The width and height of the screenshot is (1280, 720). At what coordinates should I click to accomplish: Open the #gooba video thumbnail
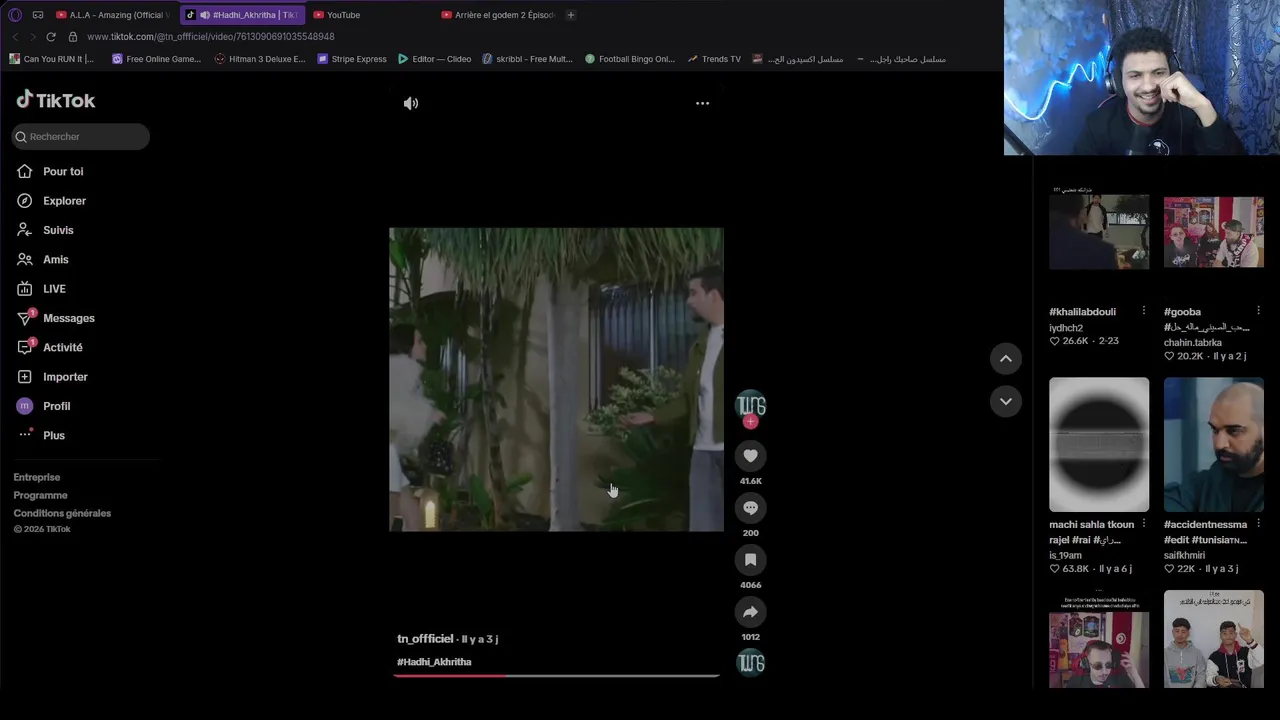click(x=1214, y=232)
